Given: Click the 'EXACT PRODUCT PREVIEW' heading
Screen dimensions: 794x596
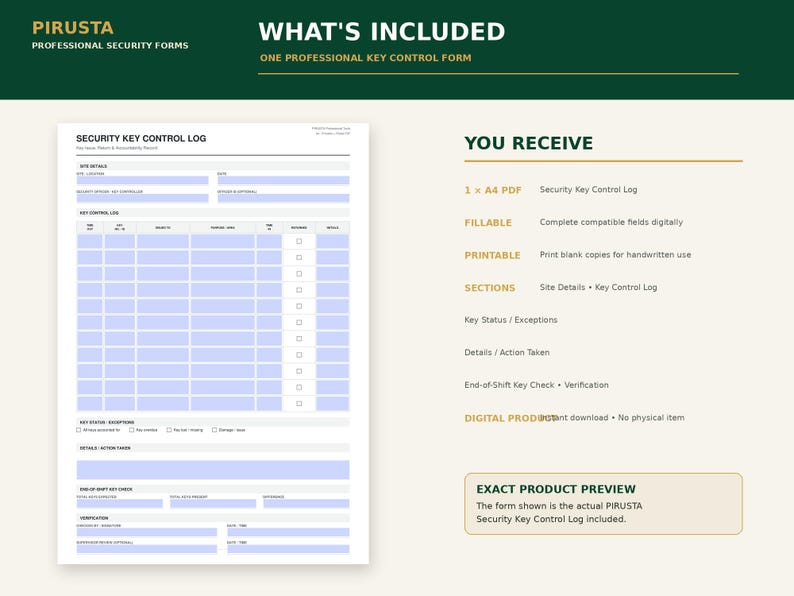Looking at the screenshot, I should (x=556, y=489).
